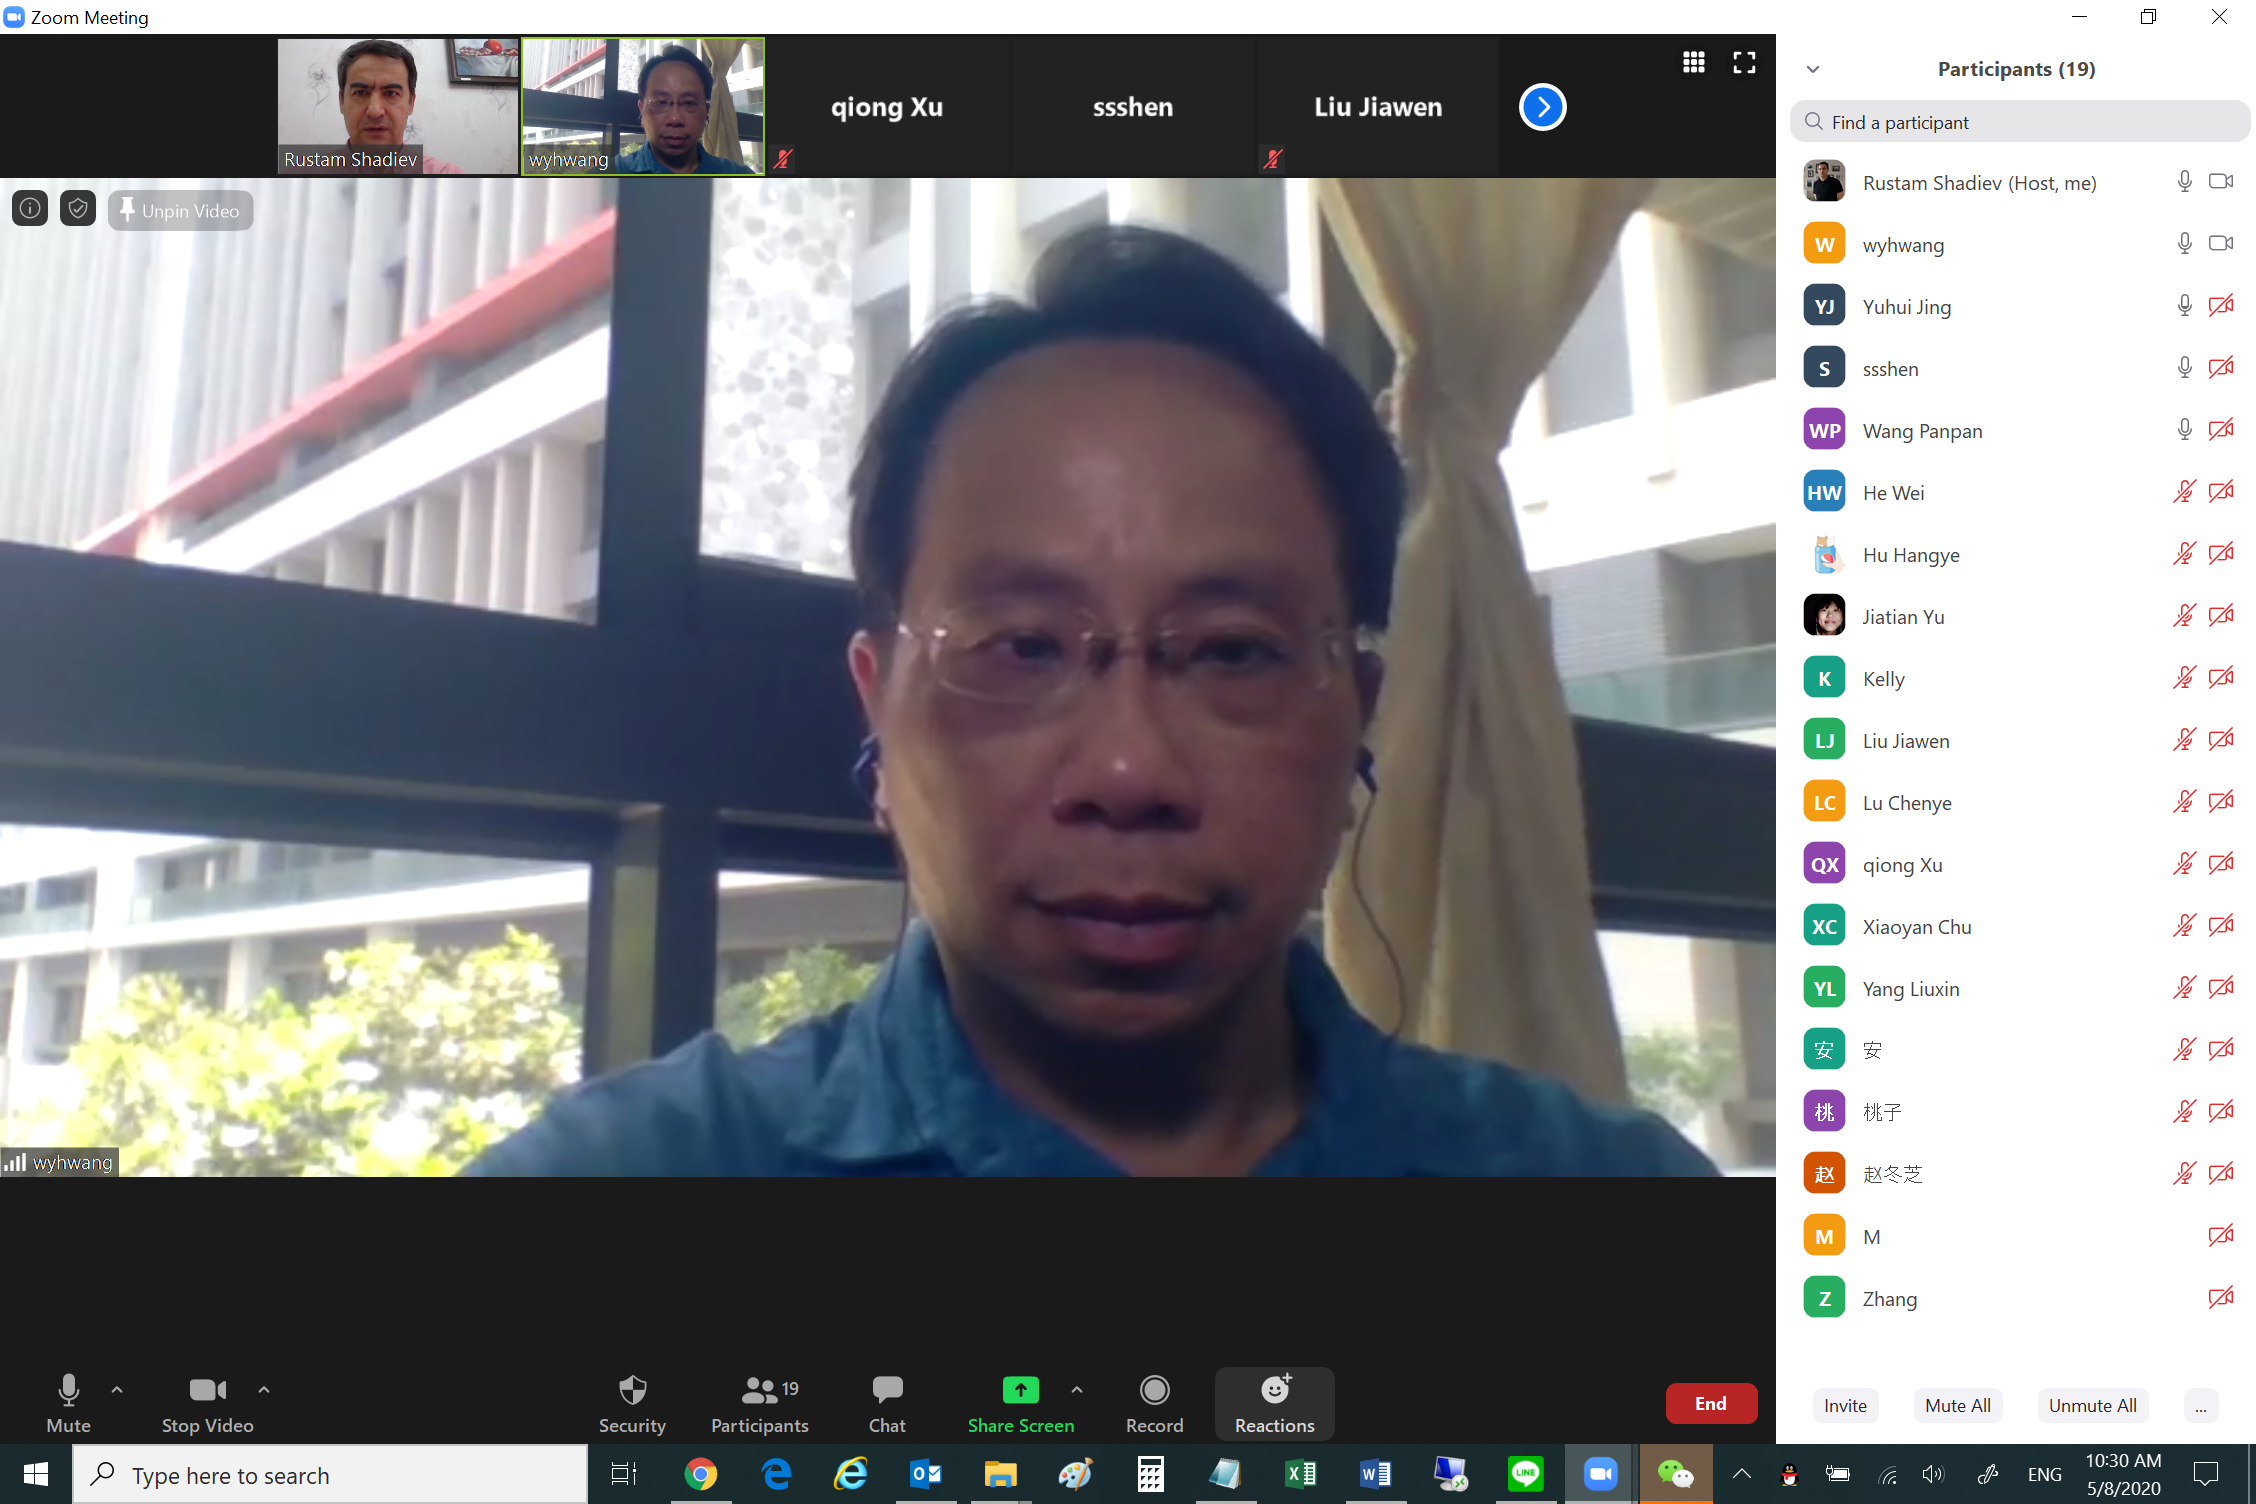The image size is (2256, 1504).
Task: Expand Share Screen options arrow
Action: pyautogui.click(x=1077, y=1389)
